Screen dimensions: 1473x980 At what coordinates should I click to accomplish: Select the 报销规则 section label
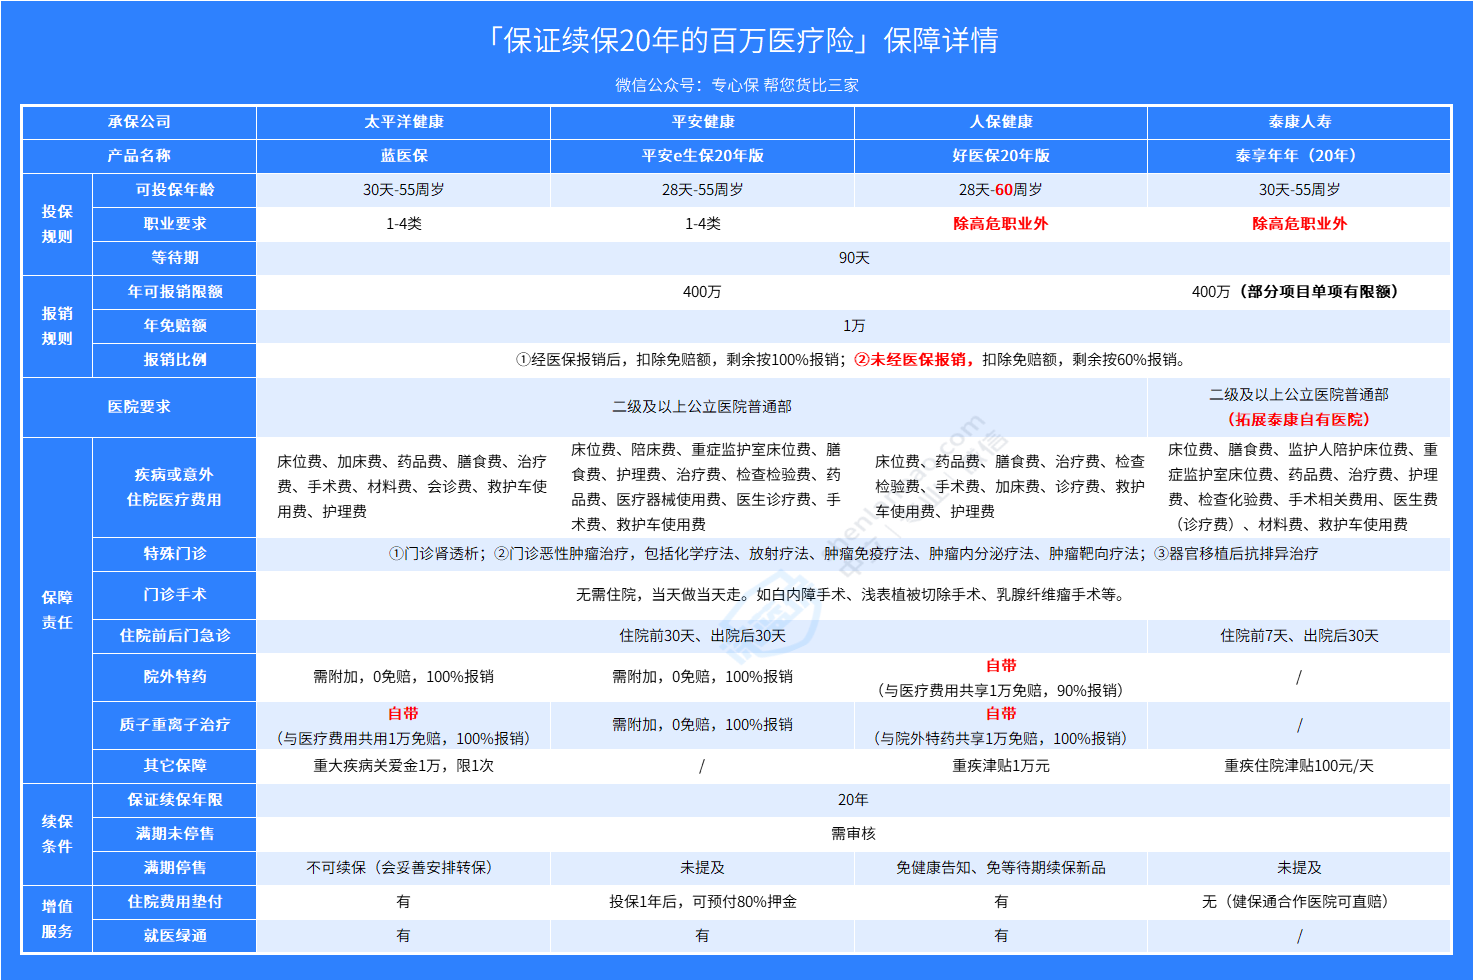57,326
